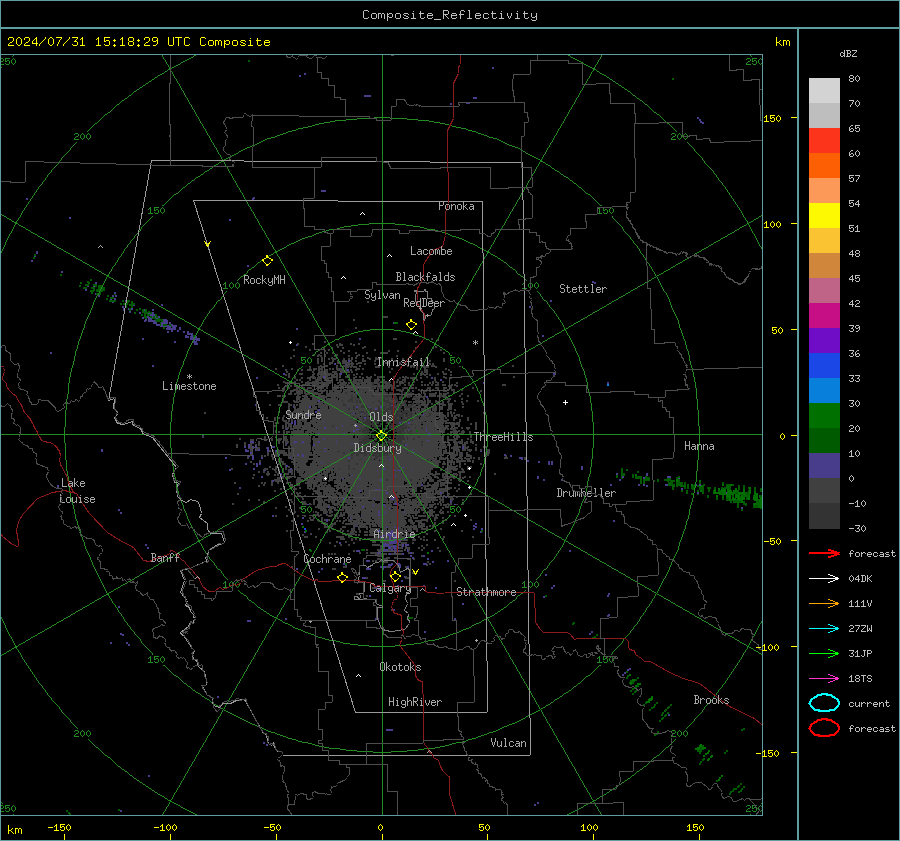Click the yellow diamond marker near RockyMH
The height and width of the screenshot is (841, 900).
(x=267, y=261)
